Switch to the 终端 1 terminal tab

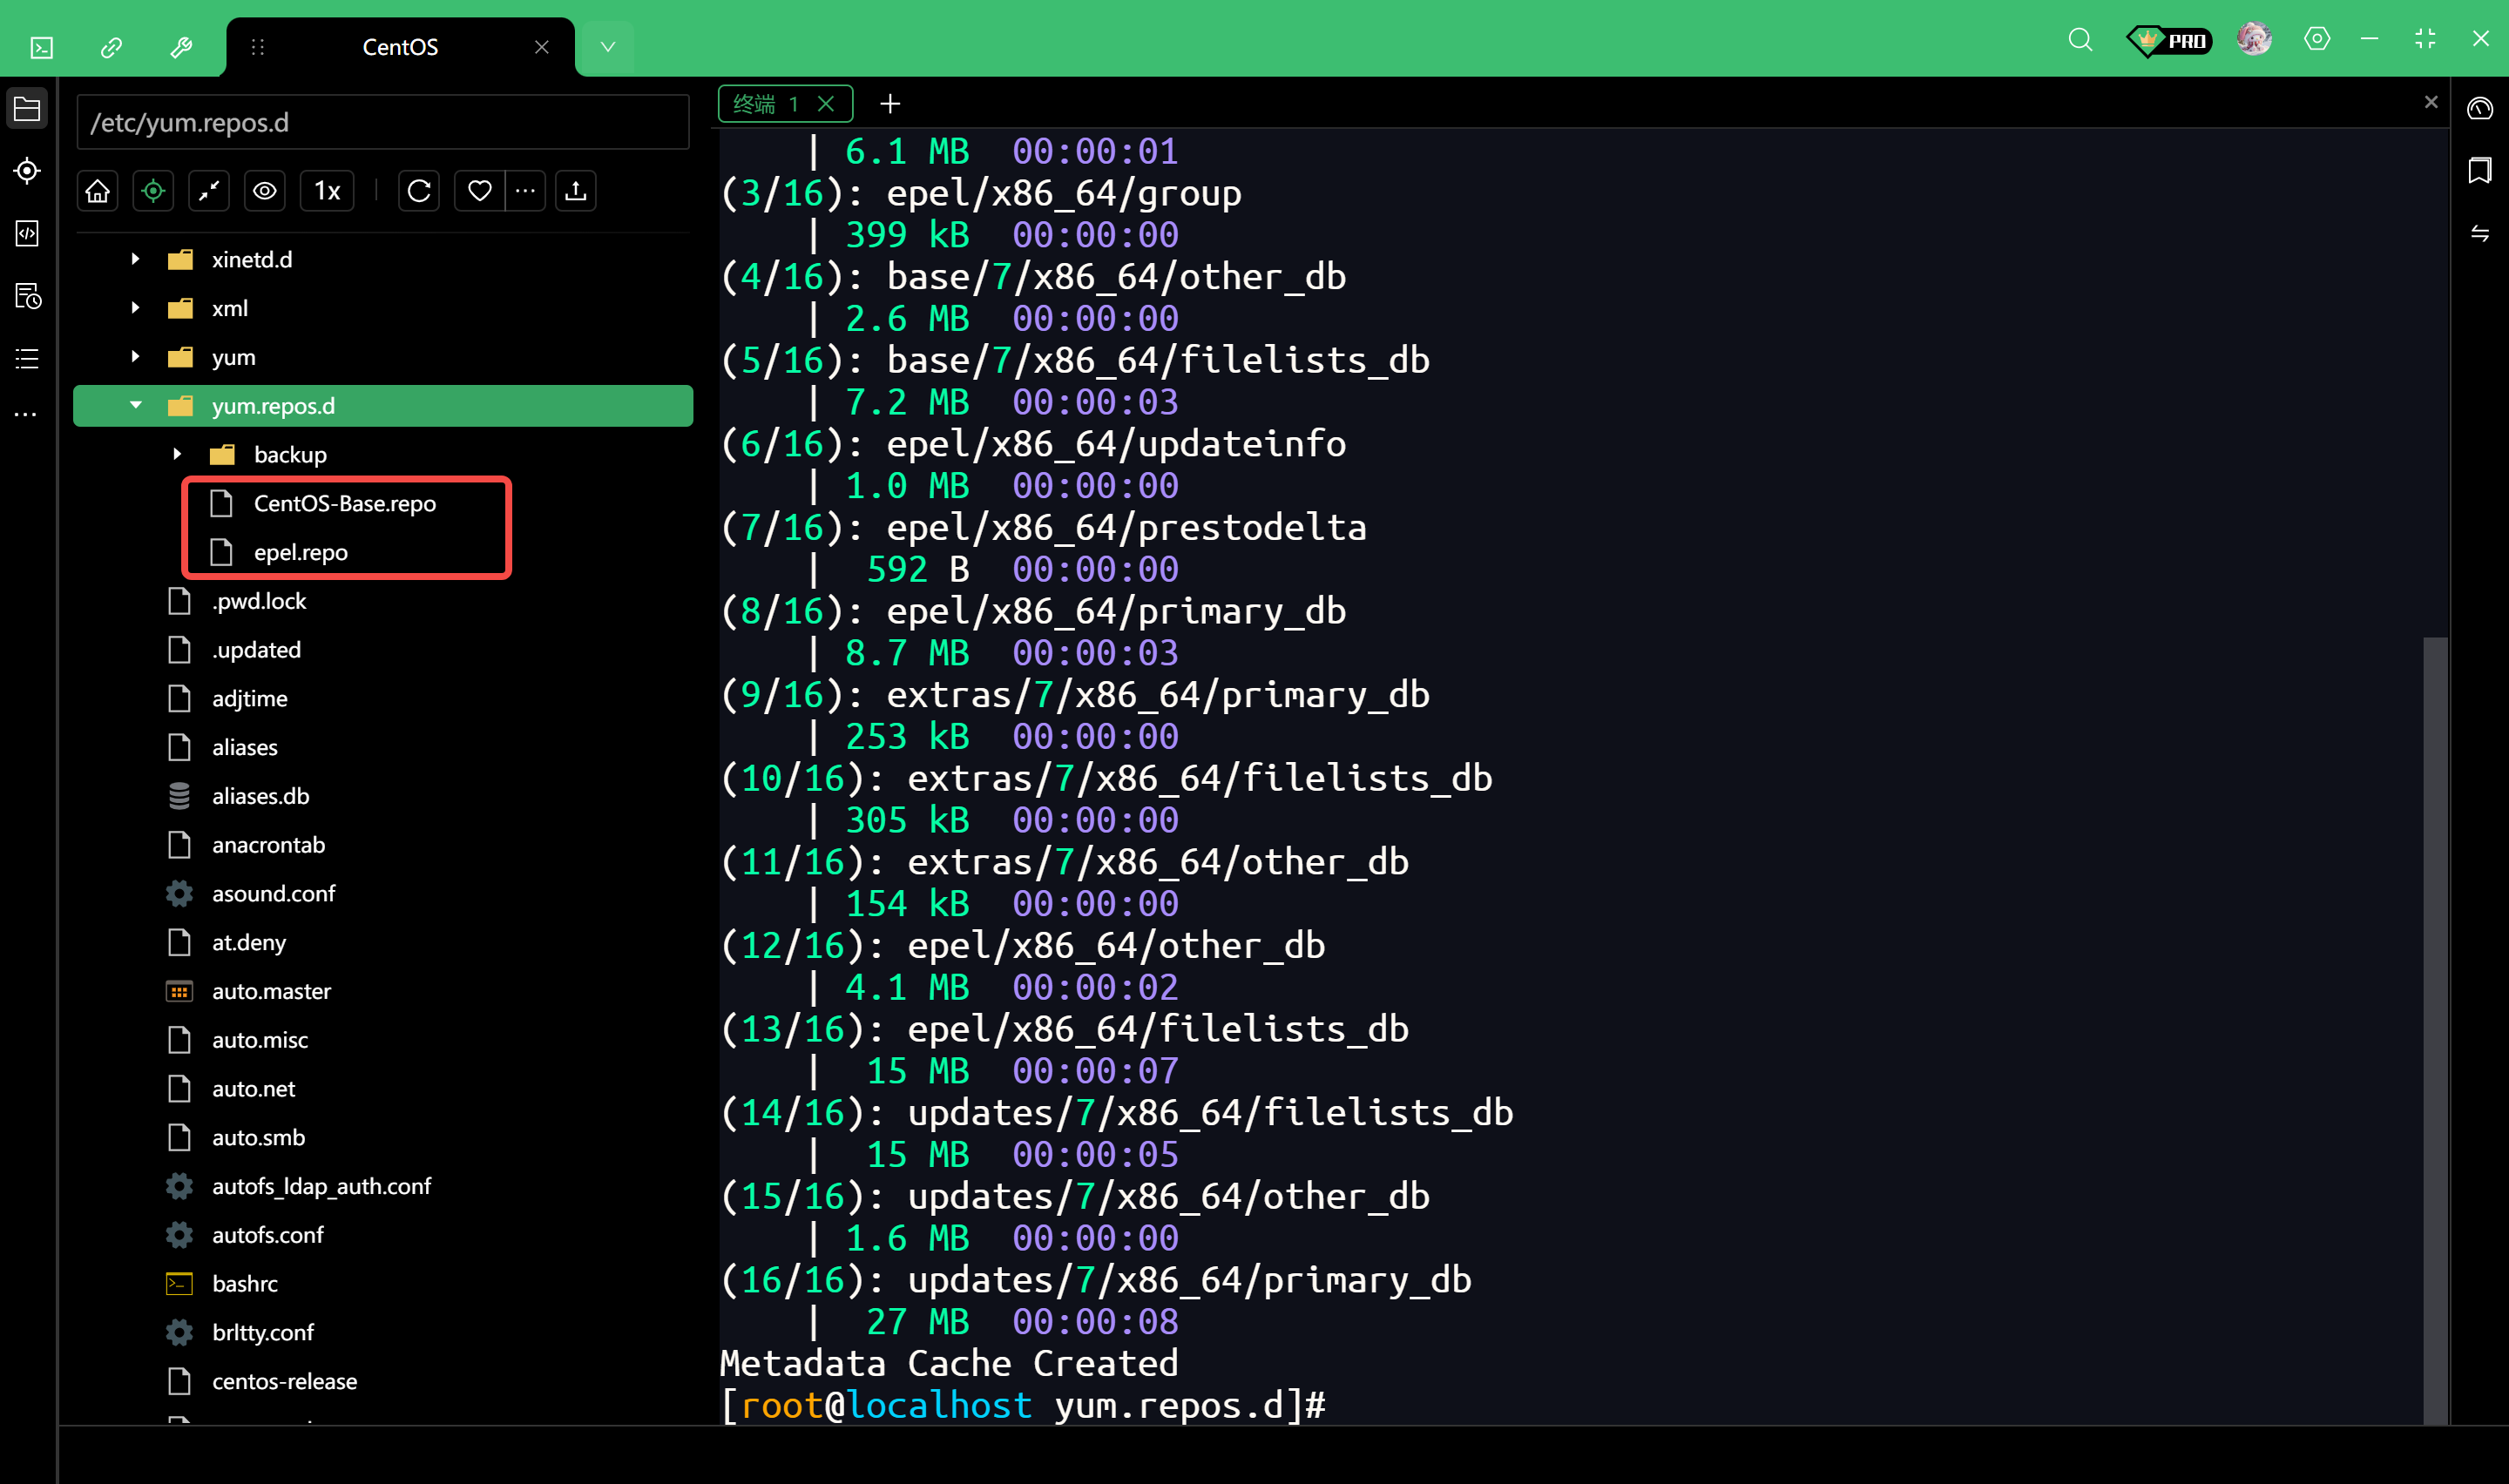[766, 104]
